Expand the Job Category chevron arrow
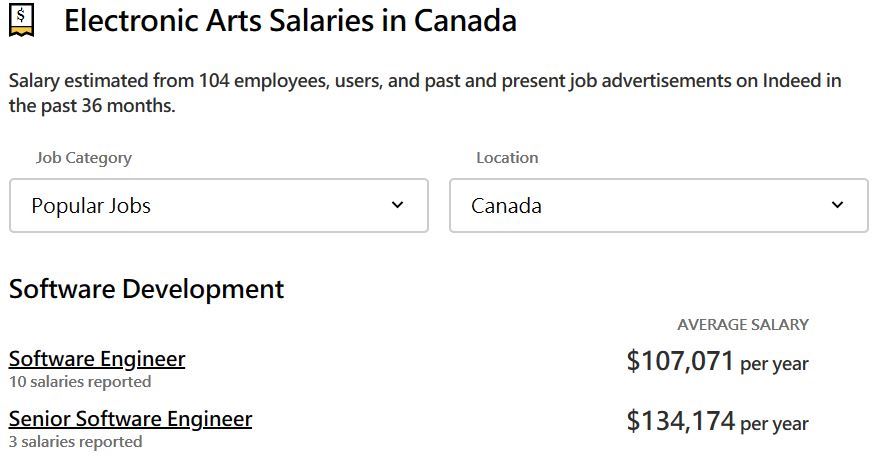882x466 pixels. (x=397, y=205)
